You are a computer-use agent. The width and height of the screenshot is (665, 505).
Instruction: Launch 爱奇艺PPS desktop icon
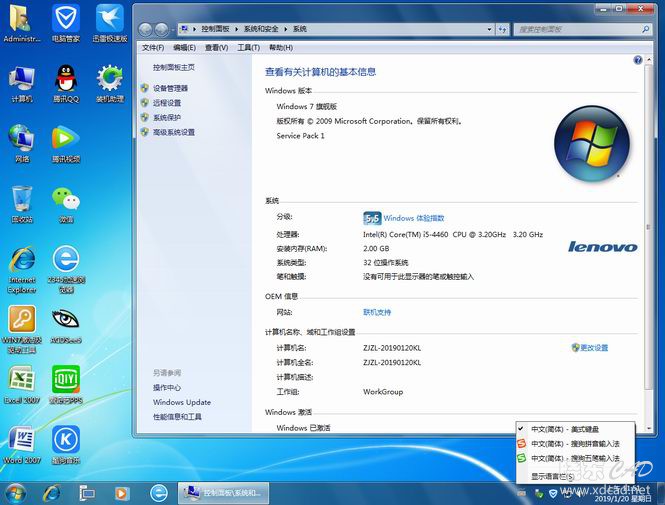[x=66, y=385]
